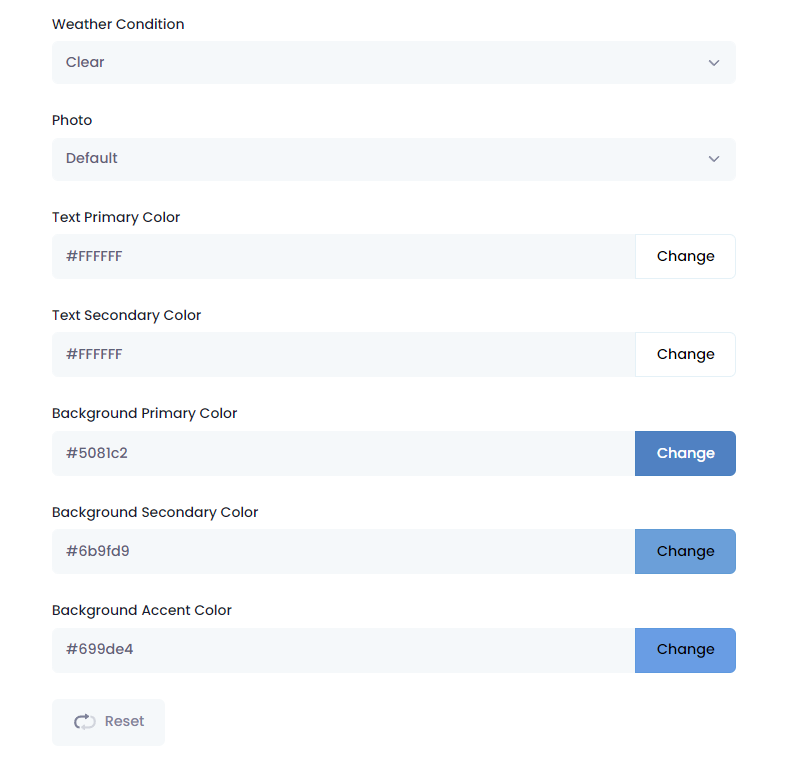Screen dimensions: 792x757
Task: Click the Background Secondary Color hex input
Action: [x=343, y=551]
